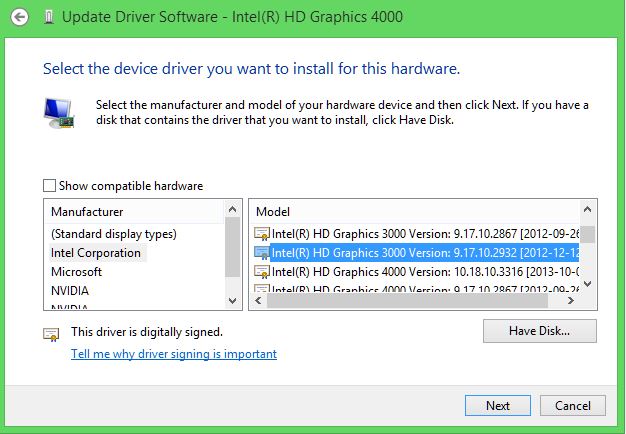Click Model list scroll down arrow

587,284
